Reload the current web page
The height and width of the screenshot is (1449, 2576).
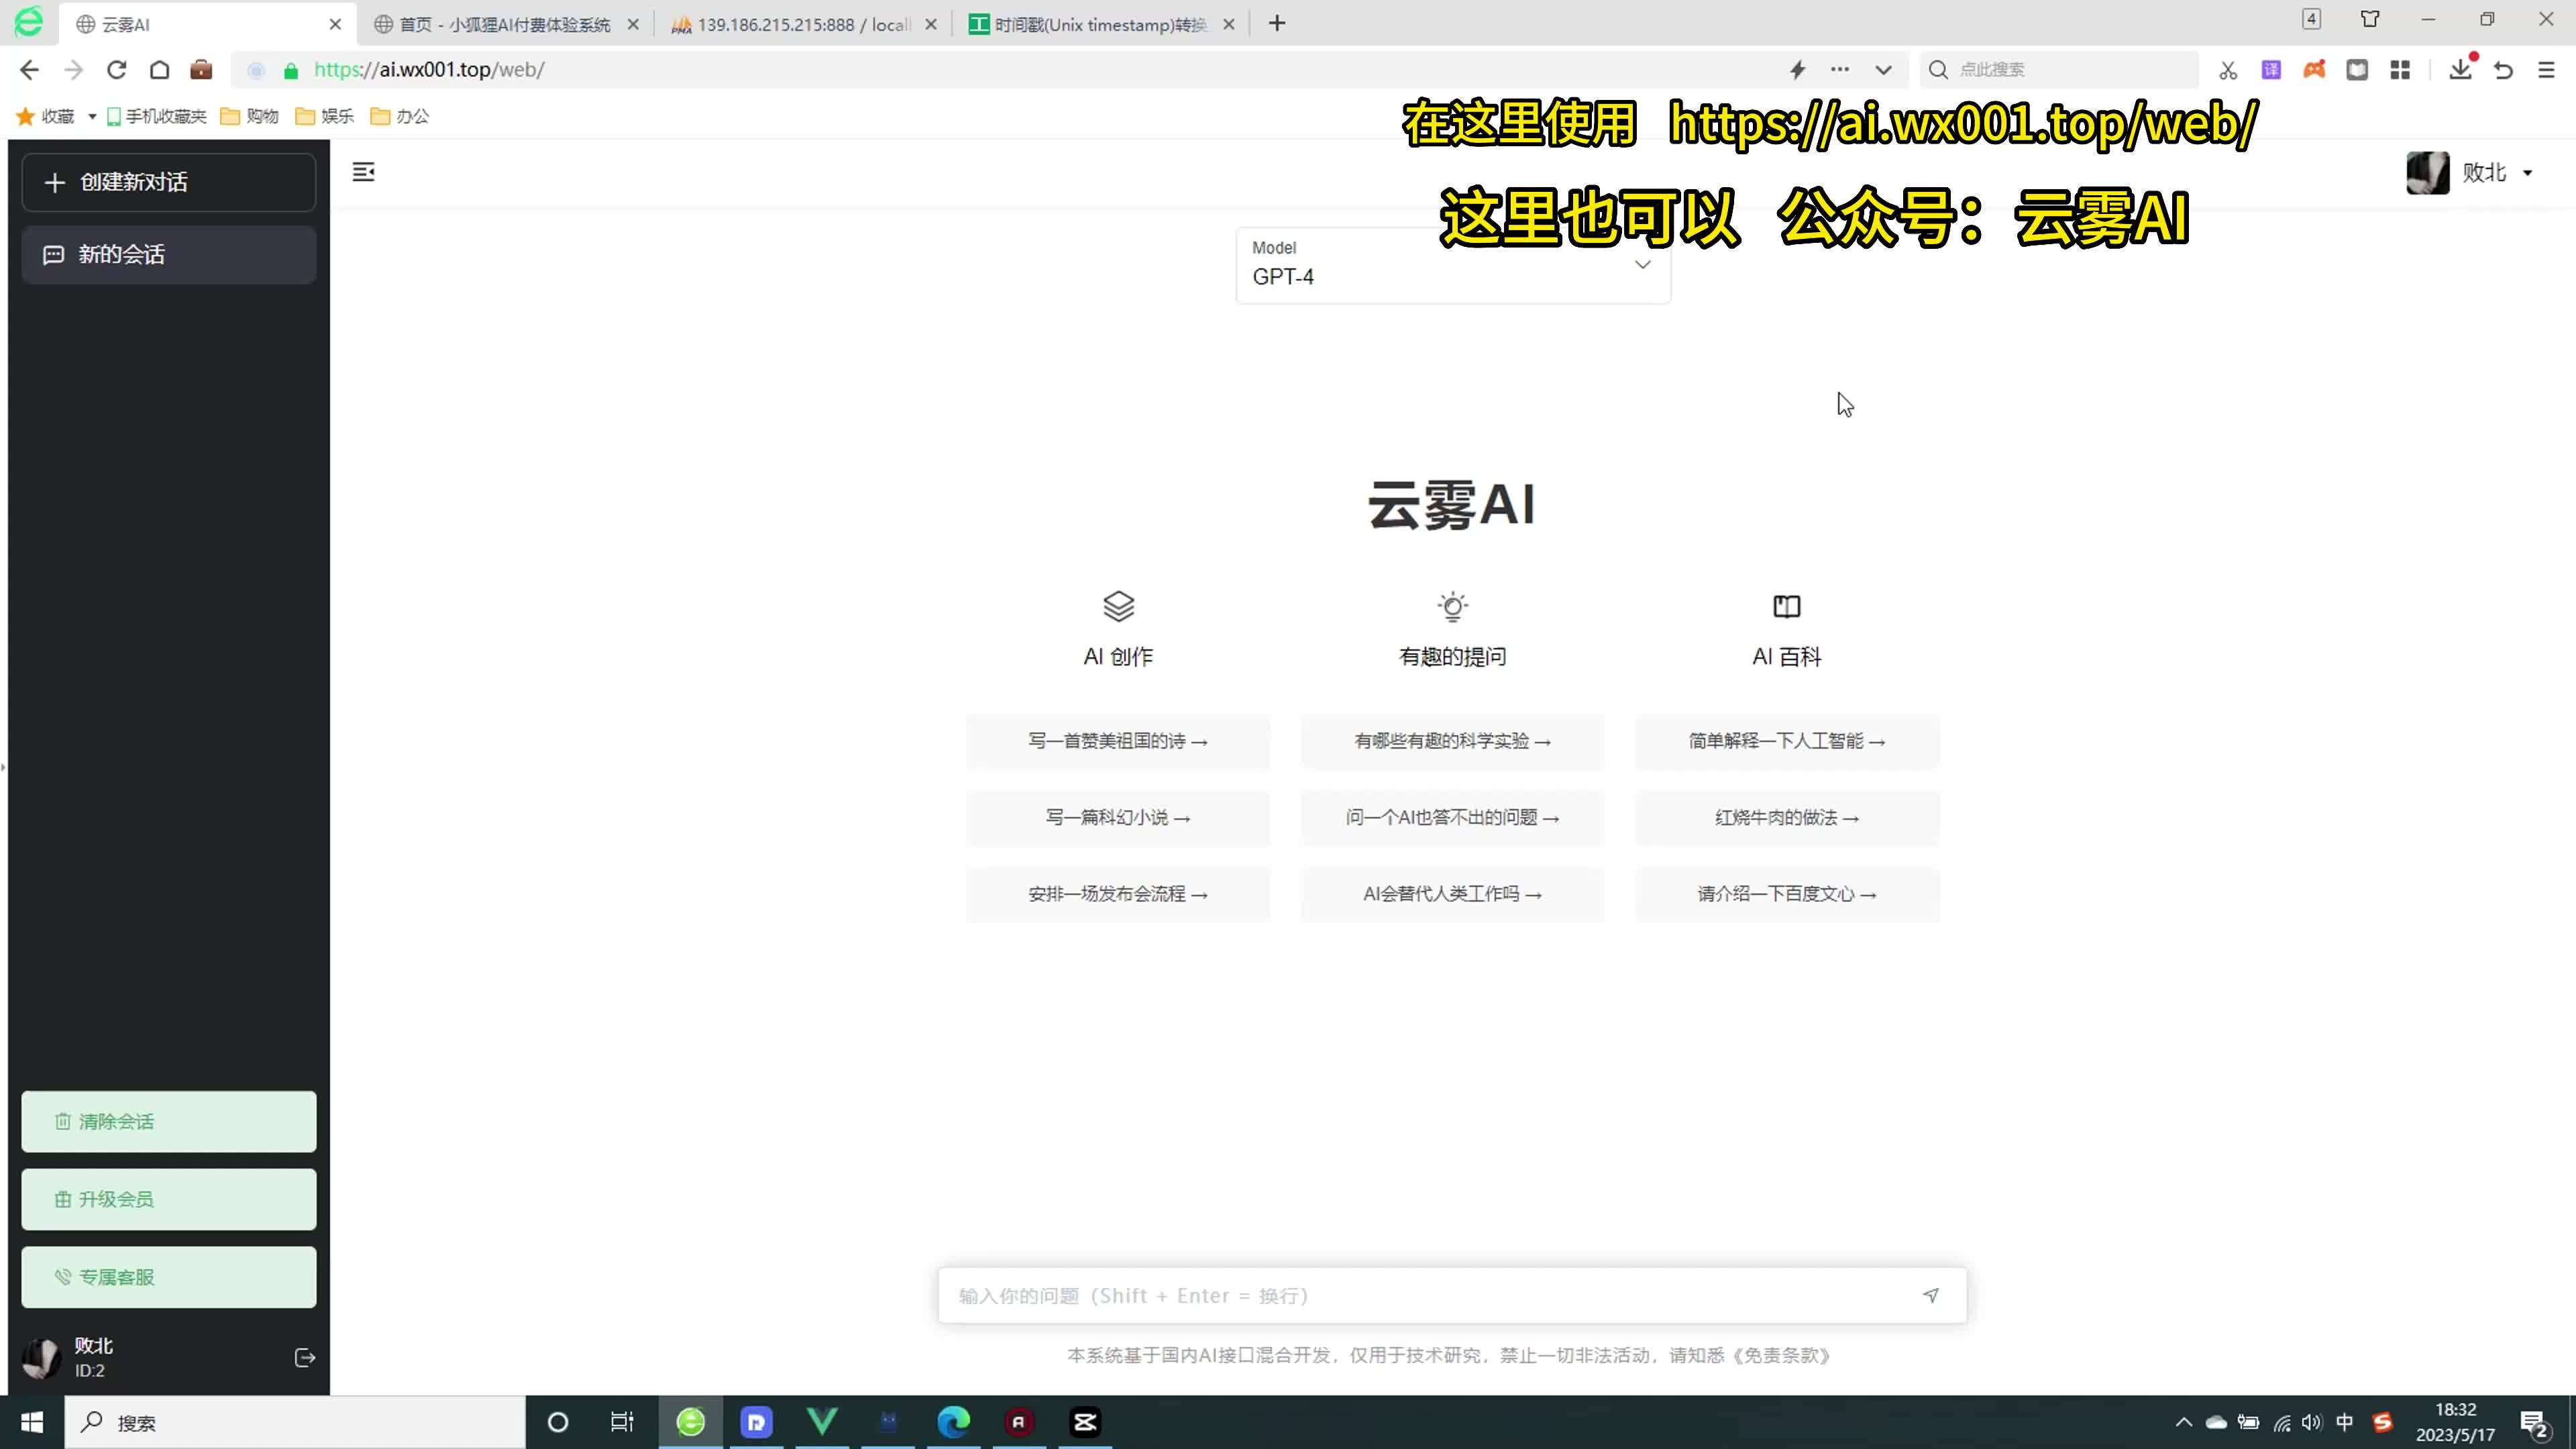[117, 70]
